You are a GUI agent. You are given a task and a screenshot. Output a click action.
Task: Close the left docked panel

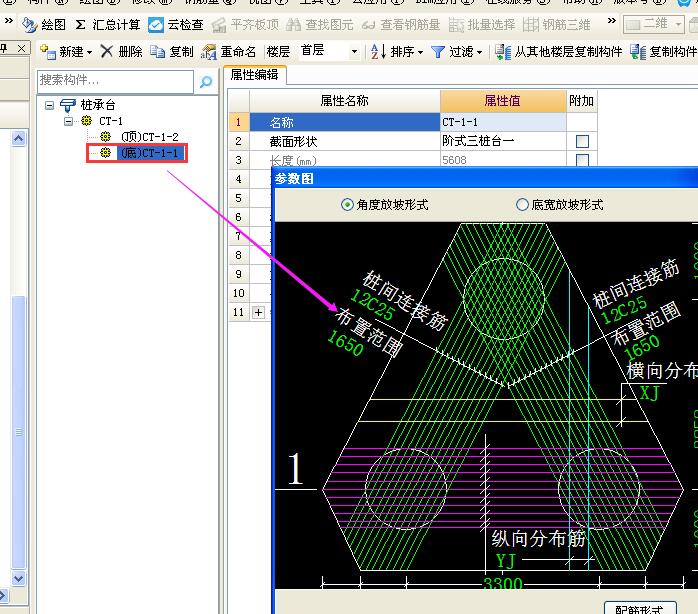click(x=21, y=48)
